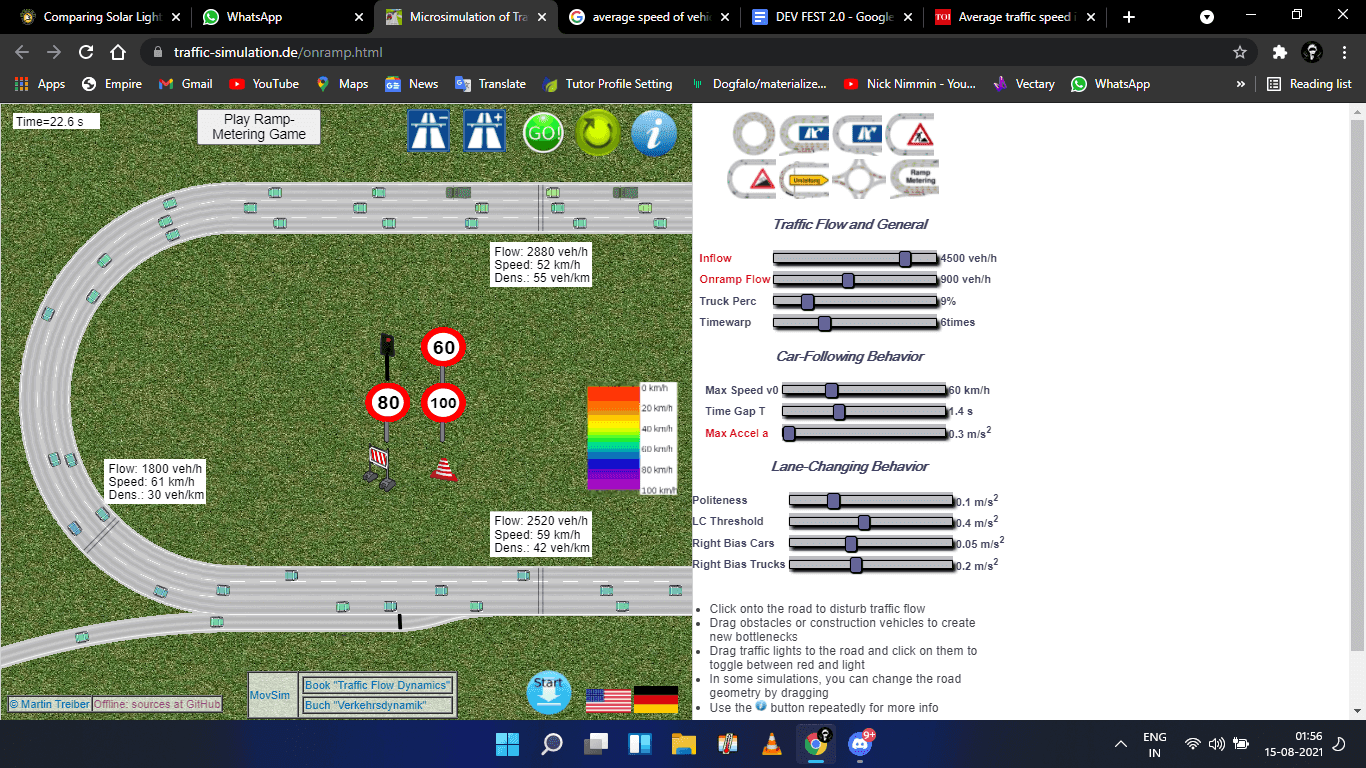Switch language with the US flag
Screen dimensions: 1366x768
coord(609,700)
